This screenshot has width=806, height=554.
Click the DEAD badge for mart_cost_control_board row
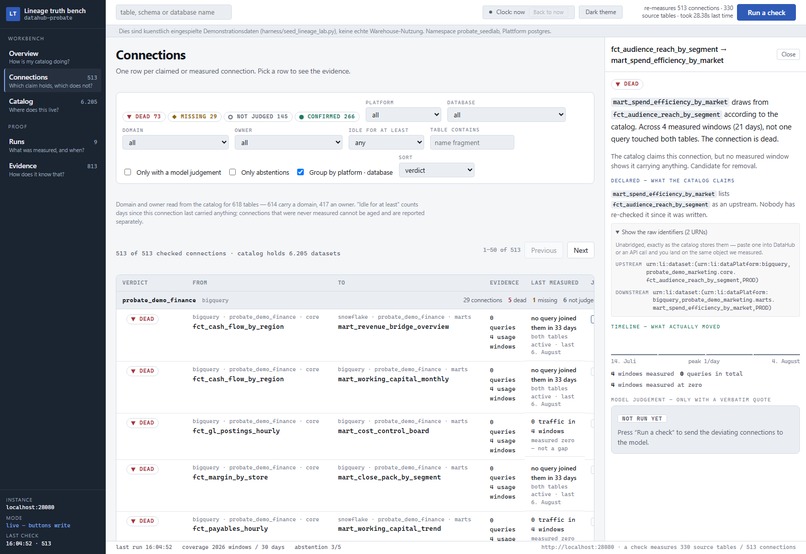coord(142,423)
